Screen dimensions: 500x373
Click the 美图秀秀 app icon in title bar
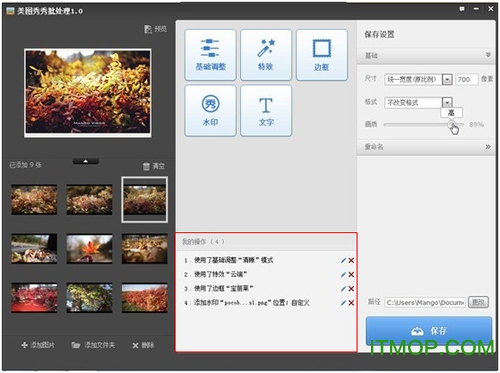tap(10, 11)
